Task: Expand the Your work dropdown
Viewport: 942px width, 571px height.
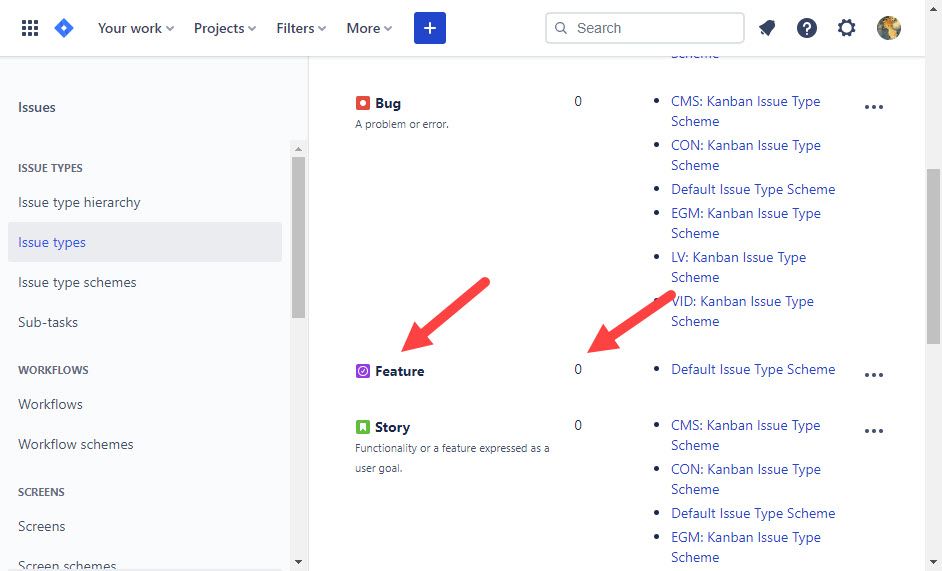Action: (136, 28)
